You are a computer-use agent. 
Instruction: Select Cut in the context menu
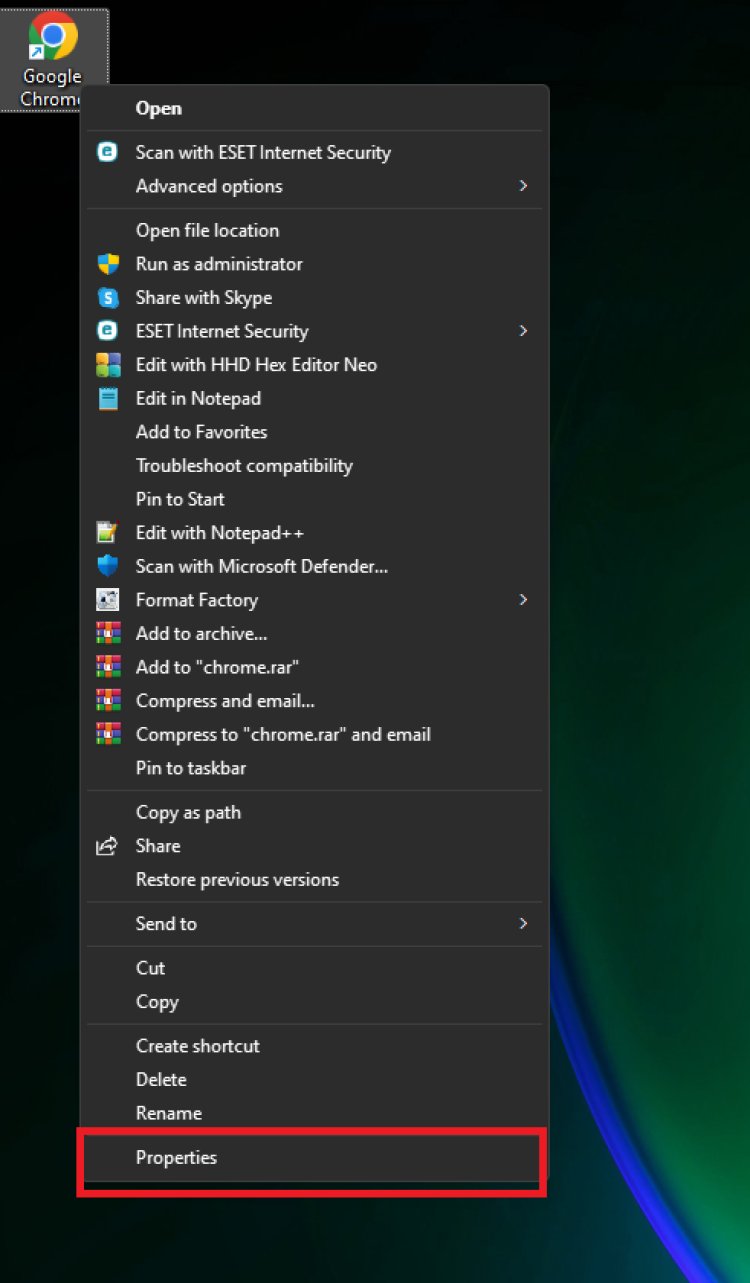[x=150, y=968]
